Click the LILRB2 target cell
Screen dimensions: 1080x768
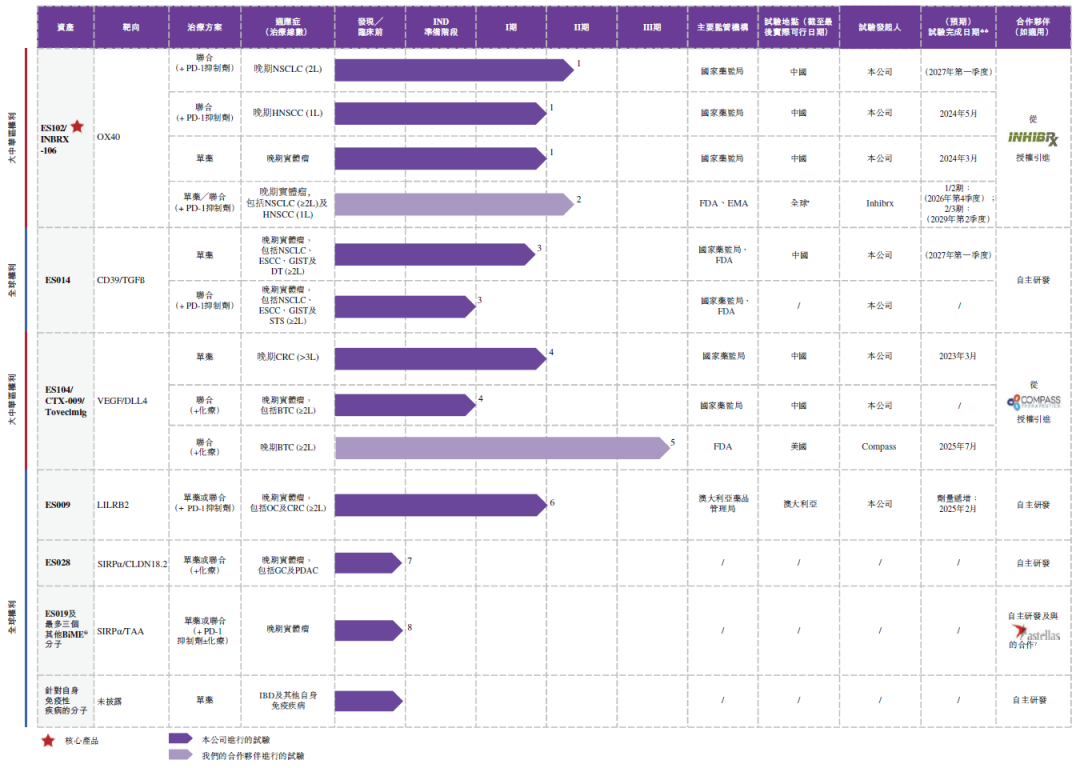tap(113, 505)
